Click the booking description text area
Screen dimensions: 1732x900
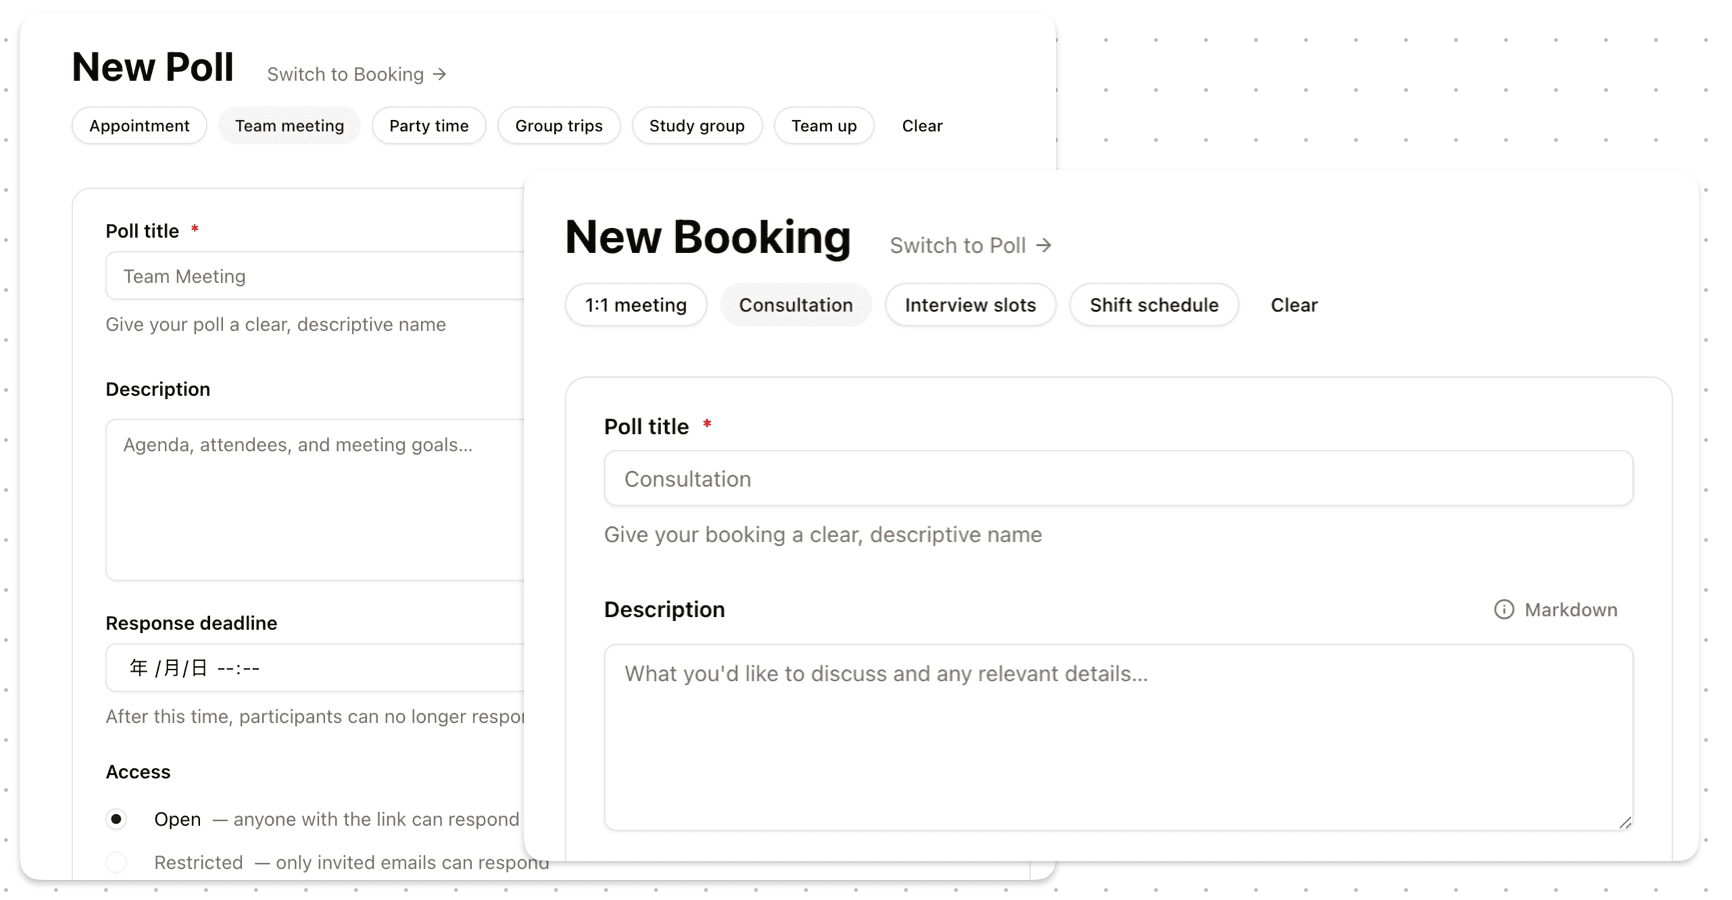(1118, 737)
